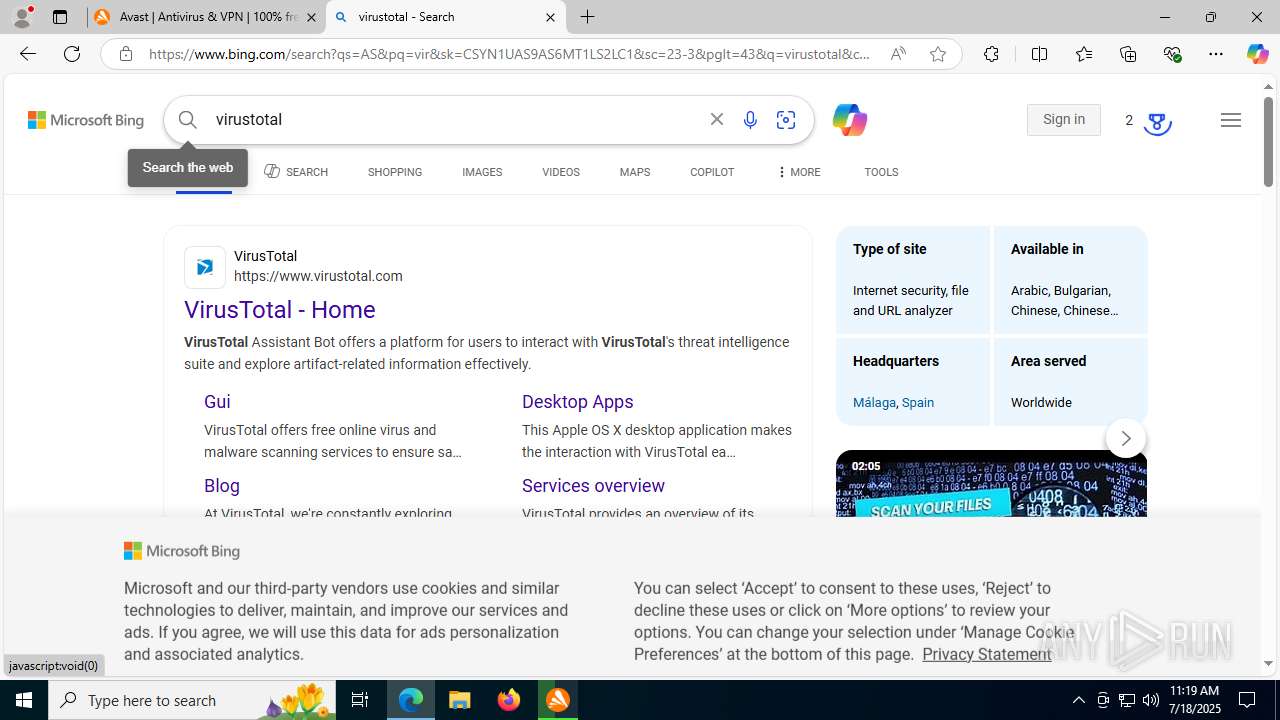Click the Sign in button

point(1064,120)
